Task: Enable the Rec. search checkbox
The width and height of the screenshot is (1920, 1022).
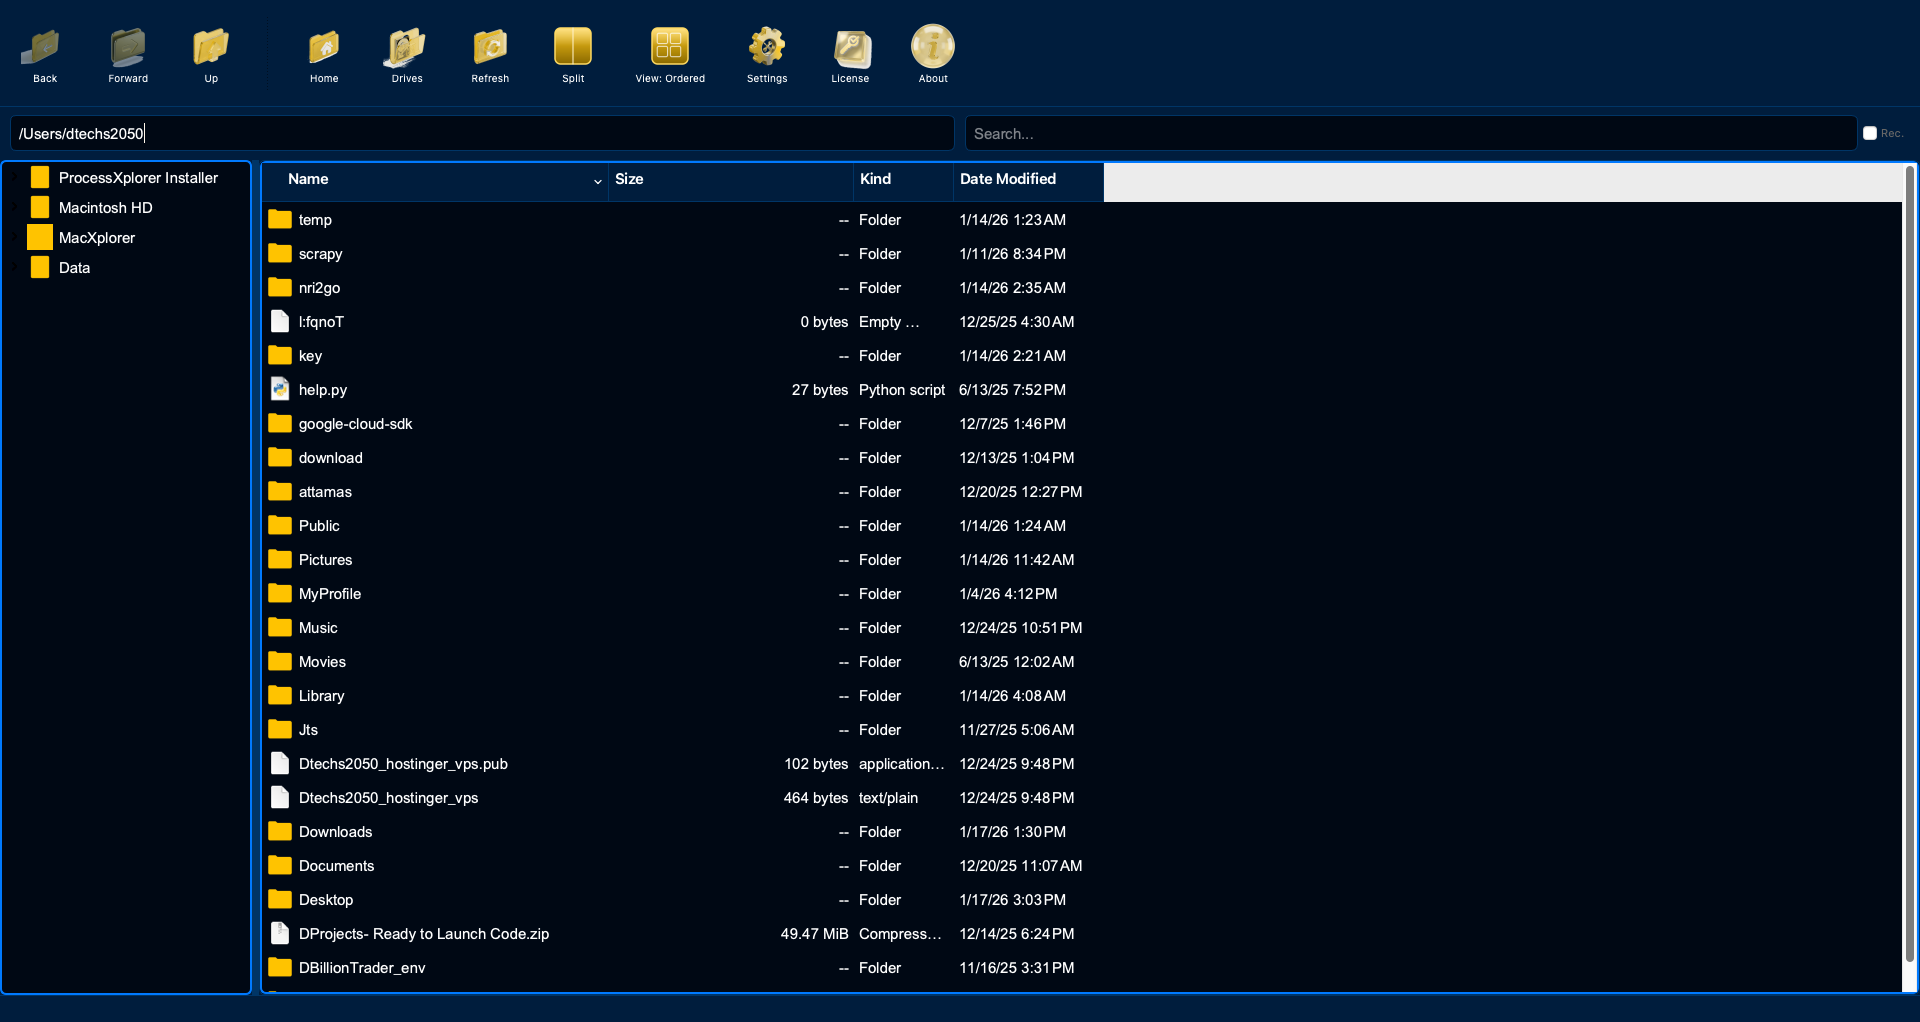Action: coord(1872,132)
